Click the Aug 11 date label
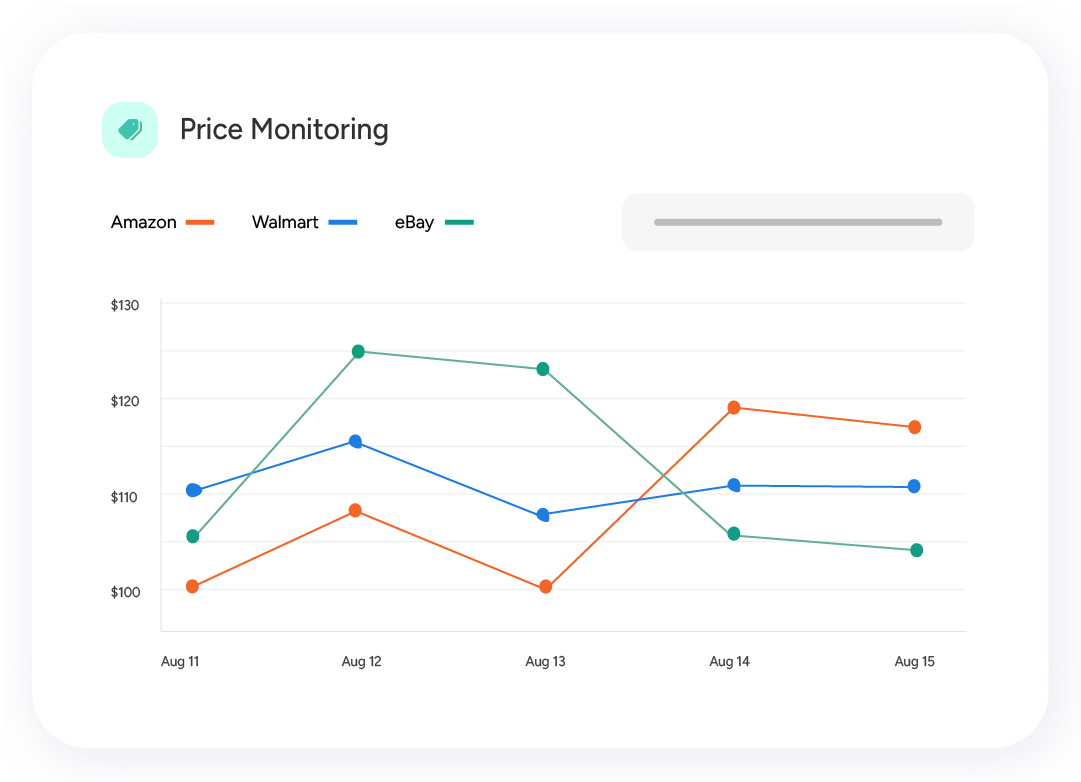1081x782 pixels. coord(180,661)
